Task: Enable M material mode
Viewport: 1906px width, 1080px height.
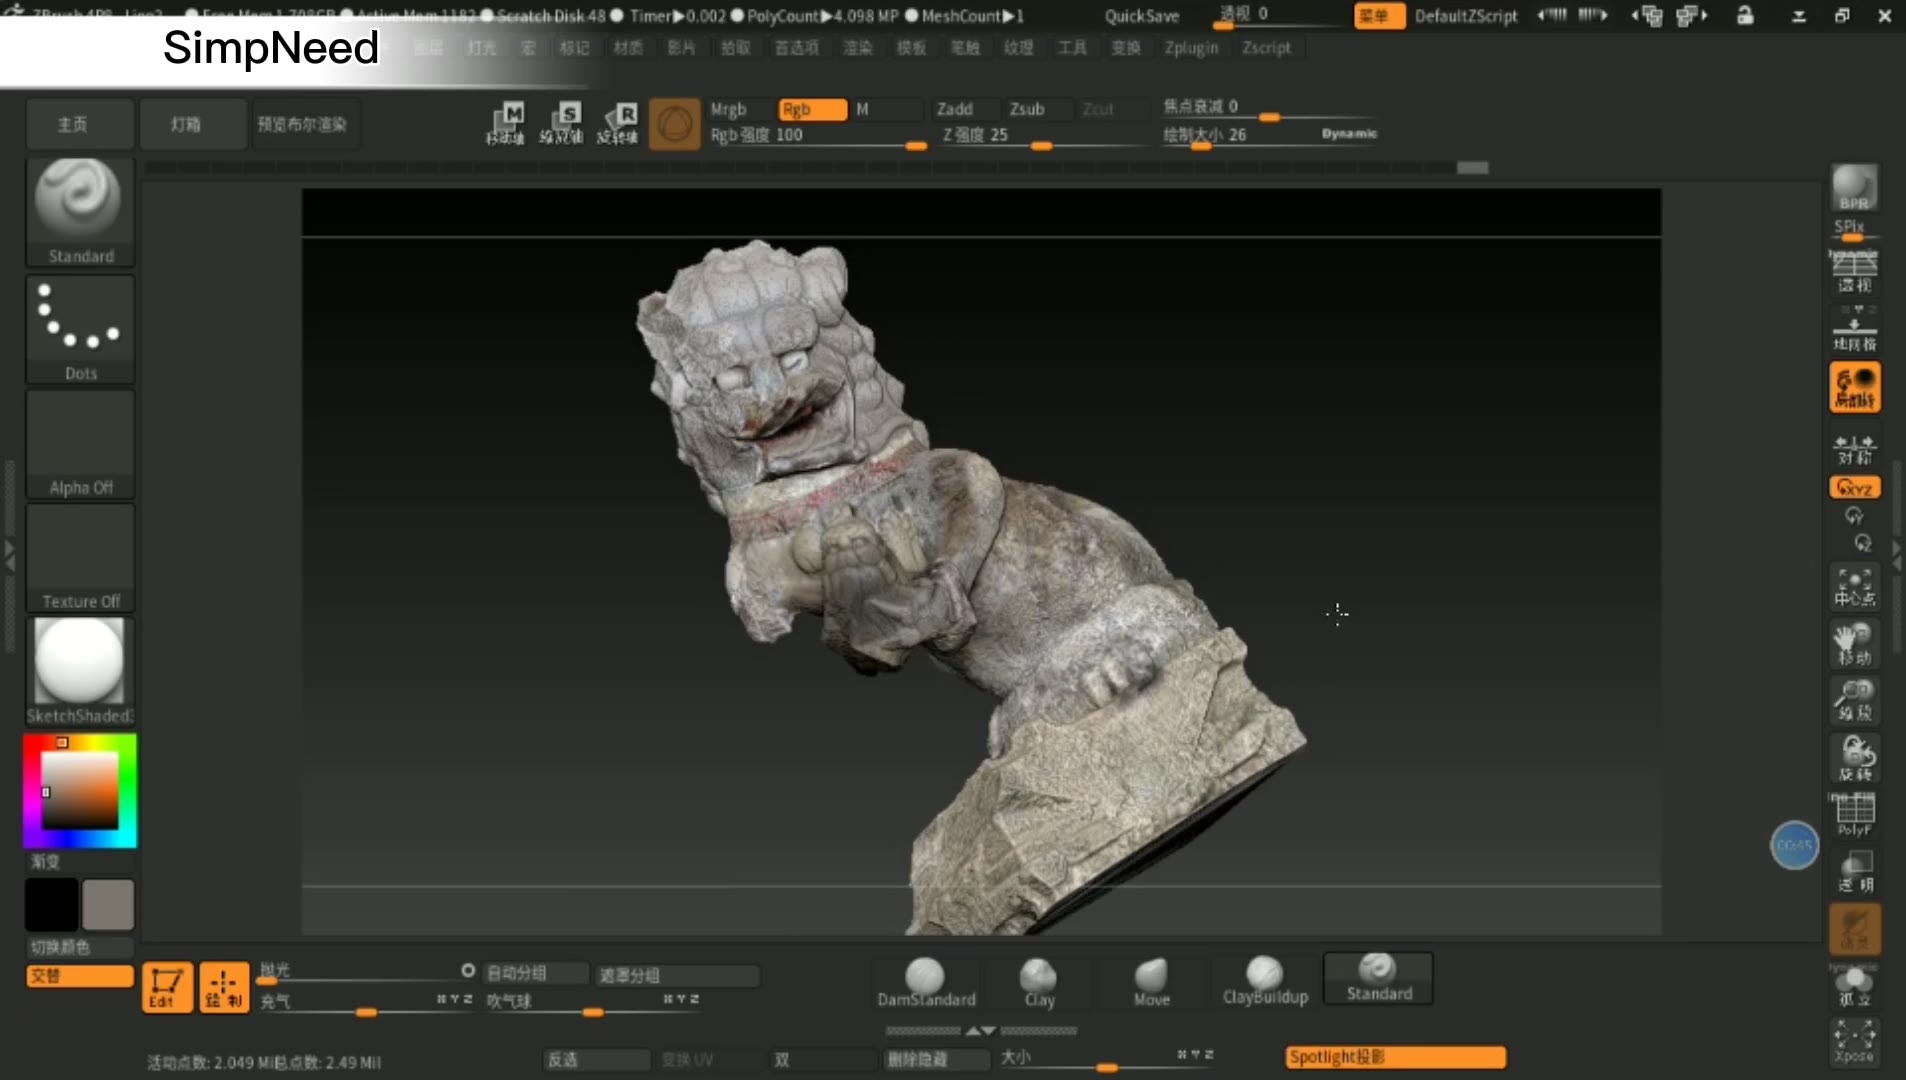Action: coord(886,109)
